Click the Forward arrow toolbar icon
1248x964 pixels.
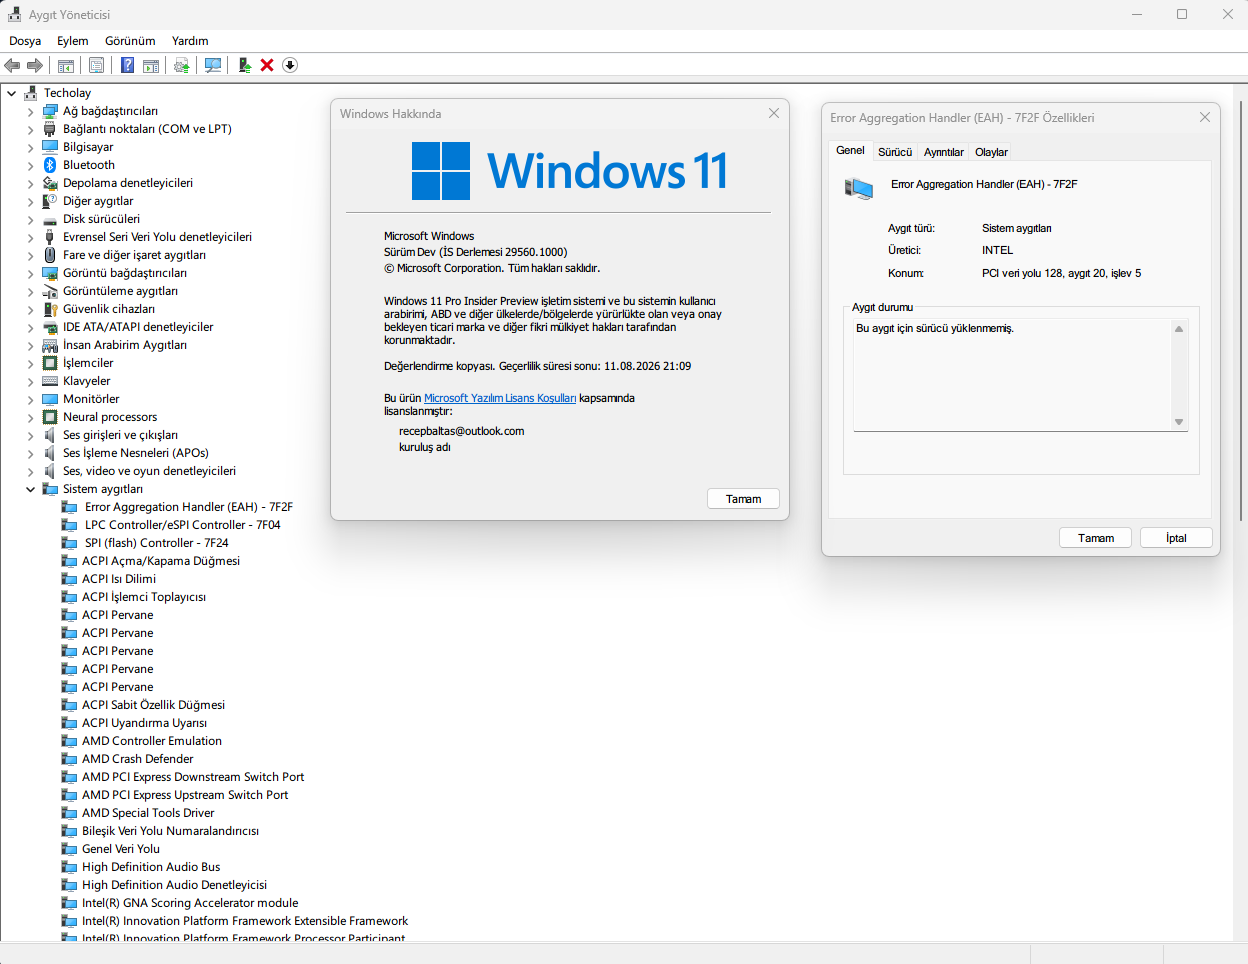[x=35, y=65]
